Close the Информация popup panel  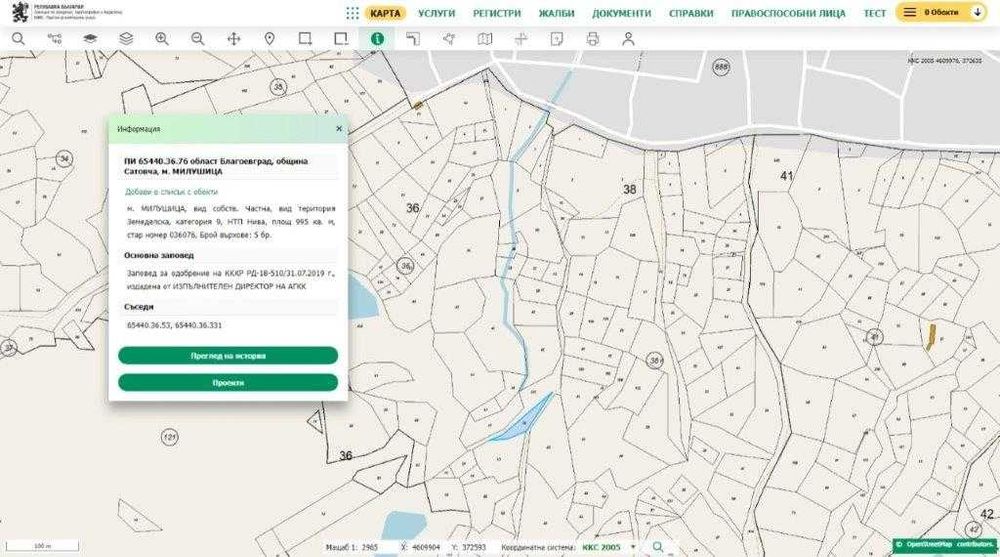[338, 129]
